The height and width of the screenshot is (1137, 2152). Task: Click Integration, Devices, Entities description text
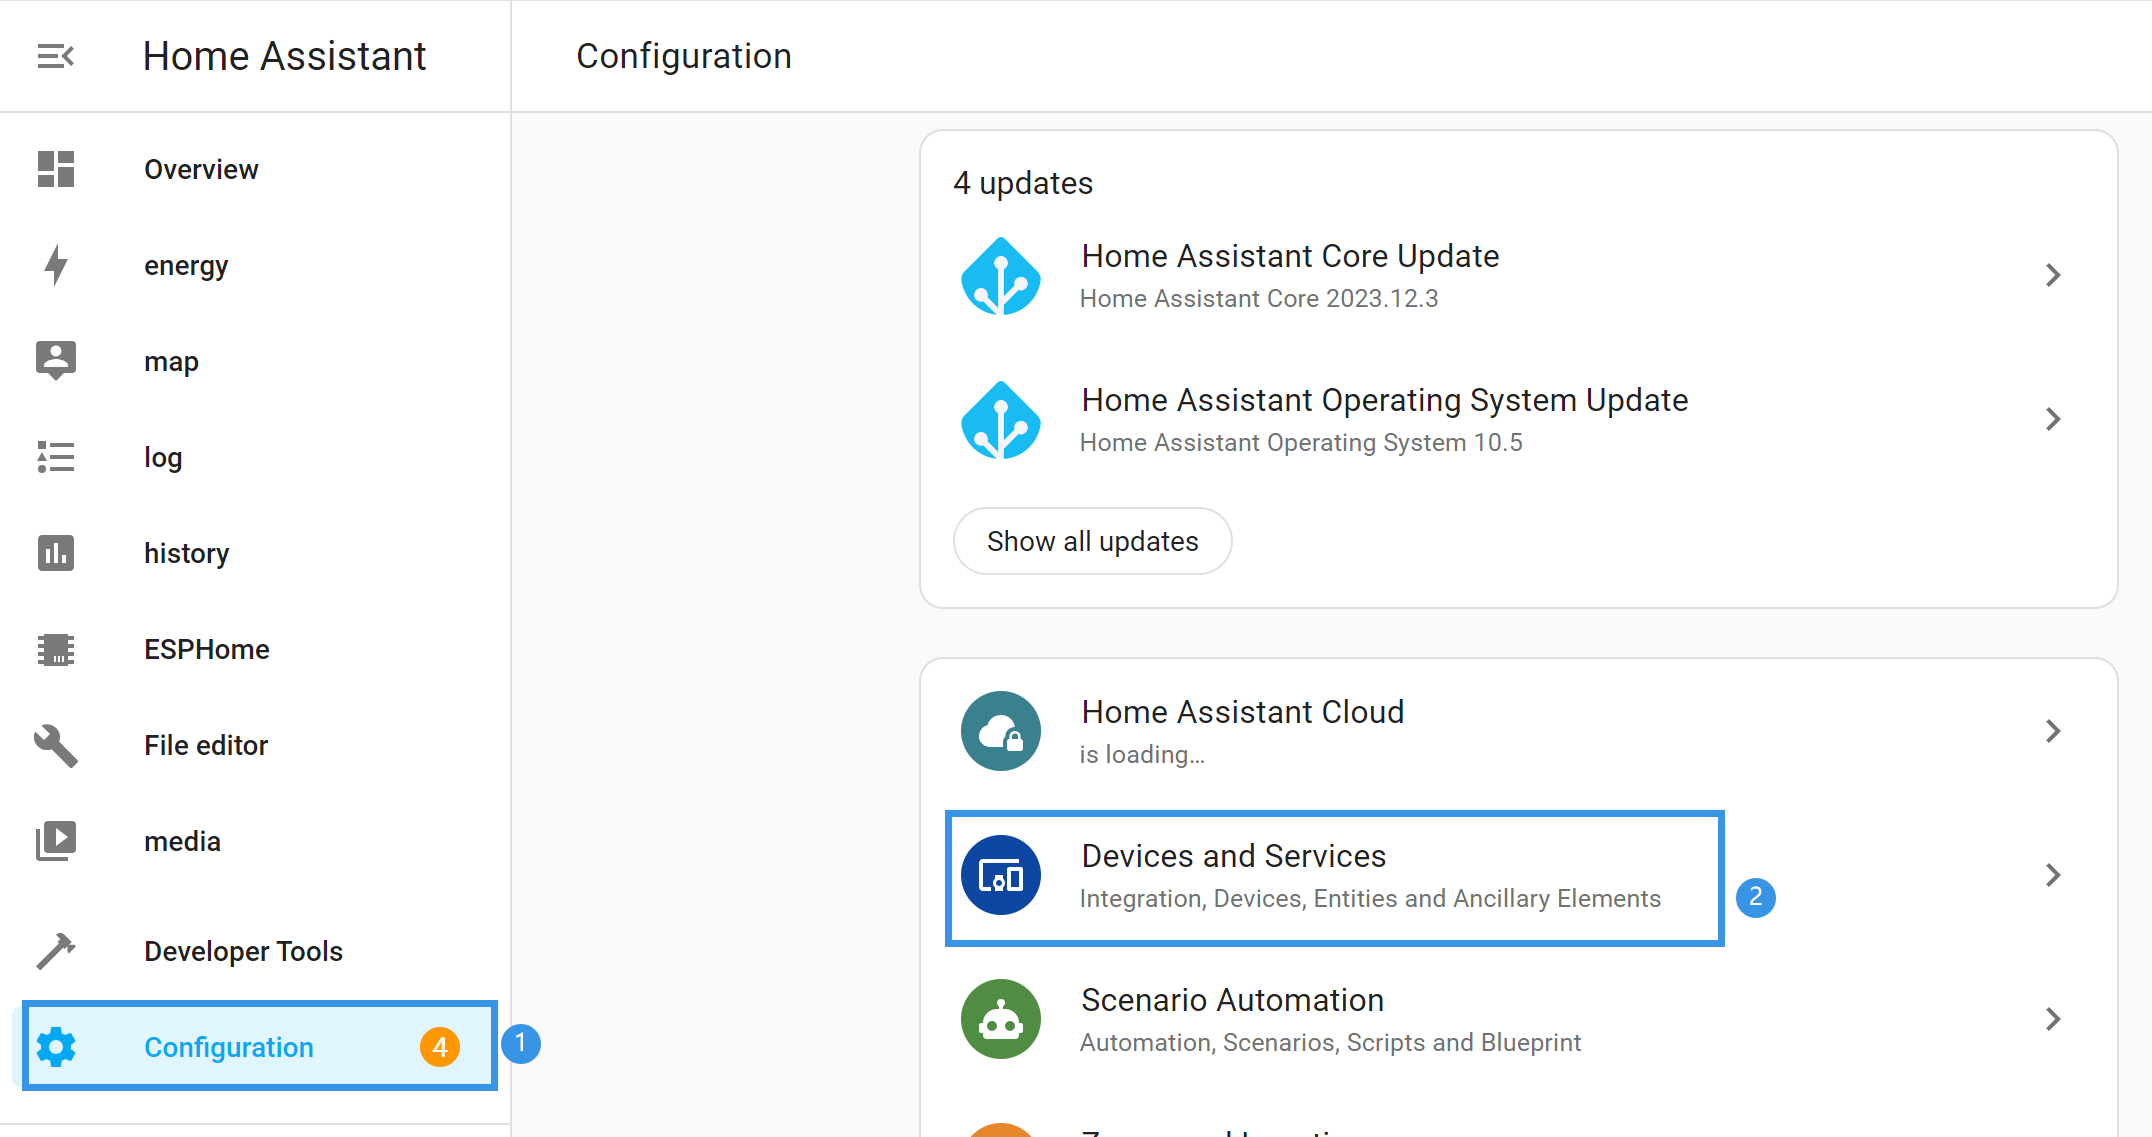coord(1370,898)
